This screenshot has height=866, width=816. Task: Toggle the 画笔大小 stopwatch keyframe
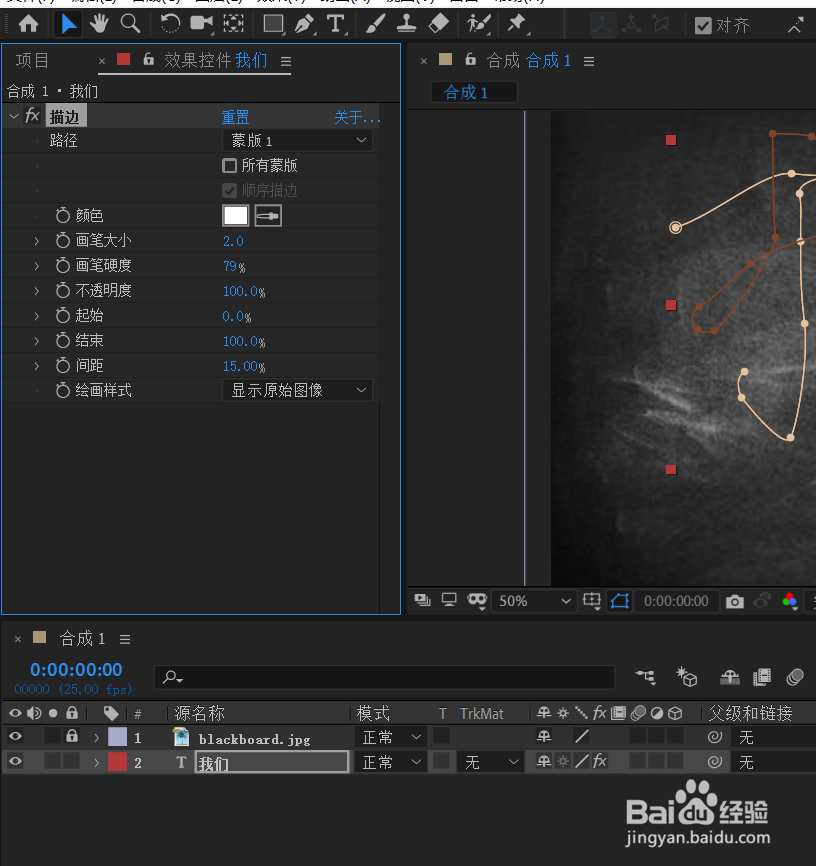pyautogui.click(x=62, y=241)
